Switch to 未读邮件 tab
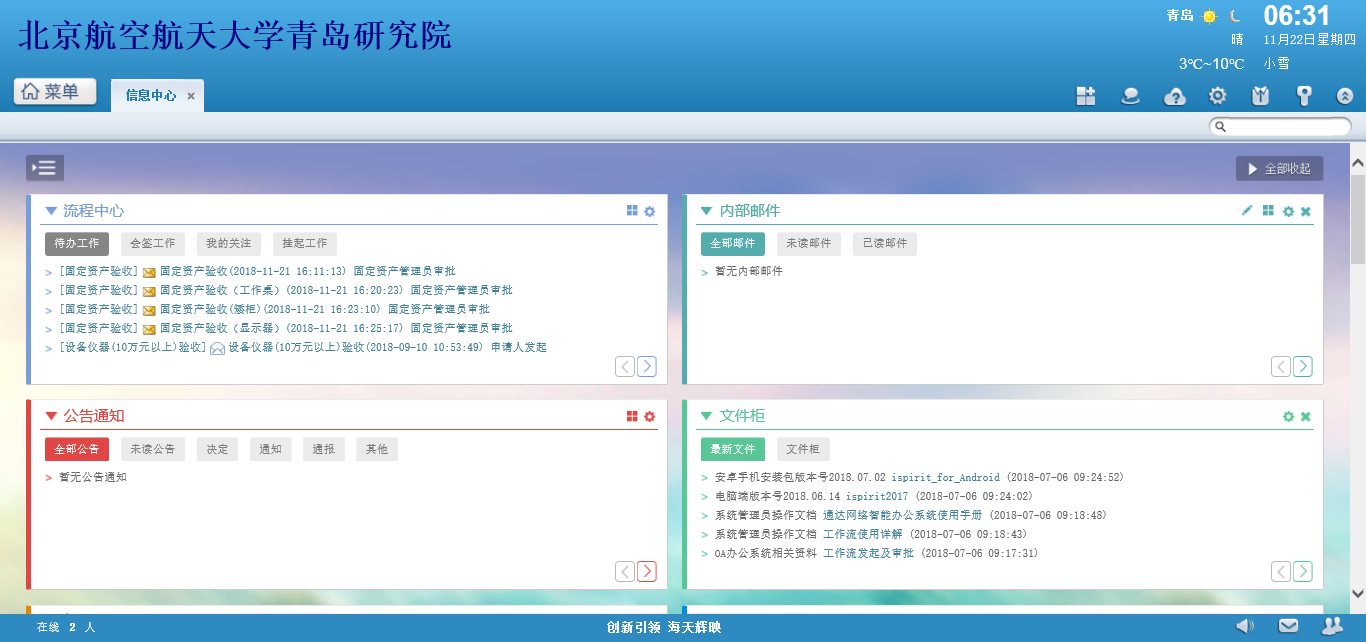 [x=808, y=243]
